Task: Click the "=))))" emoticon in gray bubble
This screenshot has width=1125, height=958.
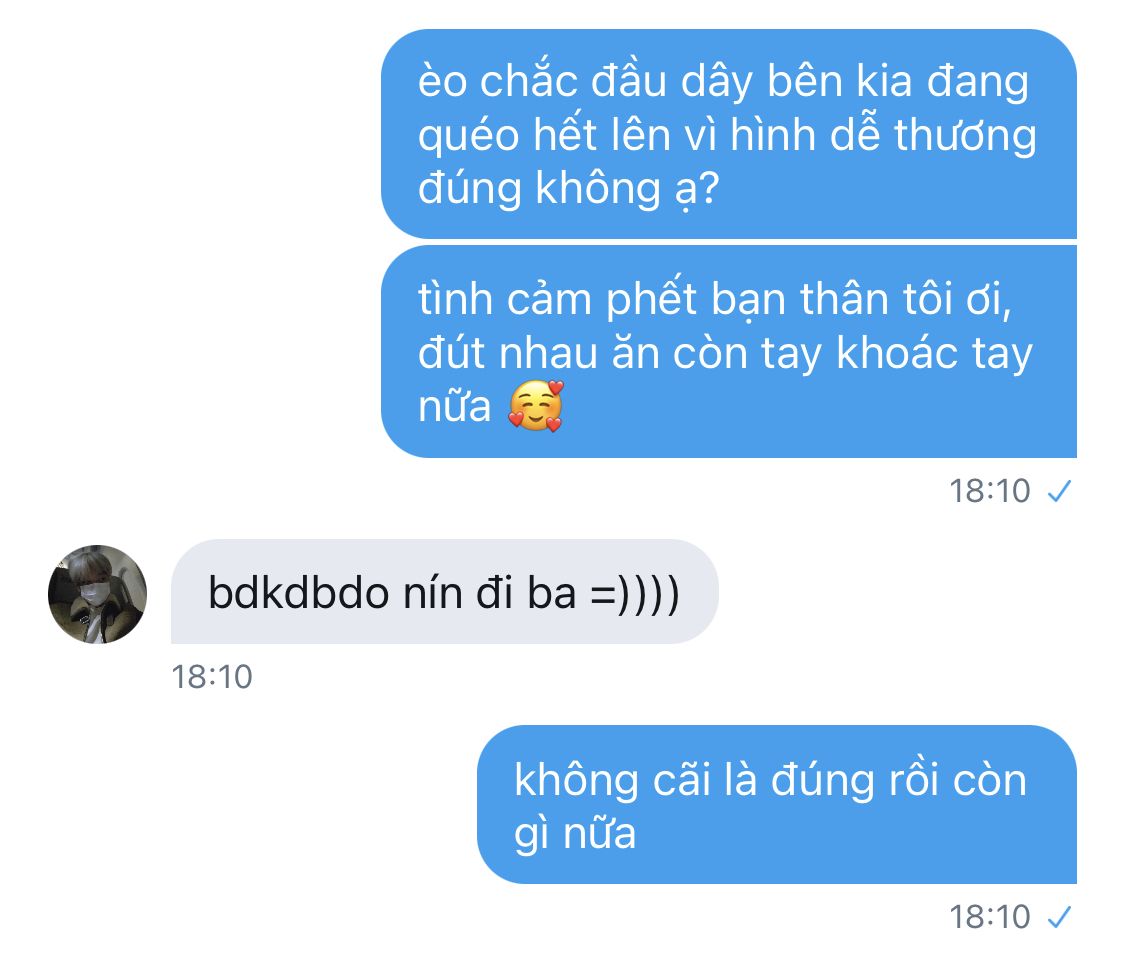Action: 635,595
